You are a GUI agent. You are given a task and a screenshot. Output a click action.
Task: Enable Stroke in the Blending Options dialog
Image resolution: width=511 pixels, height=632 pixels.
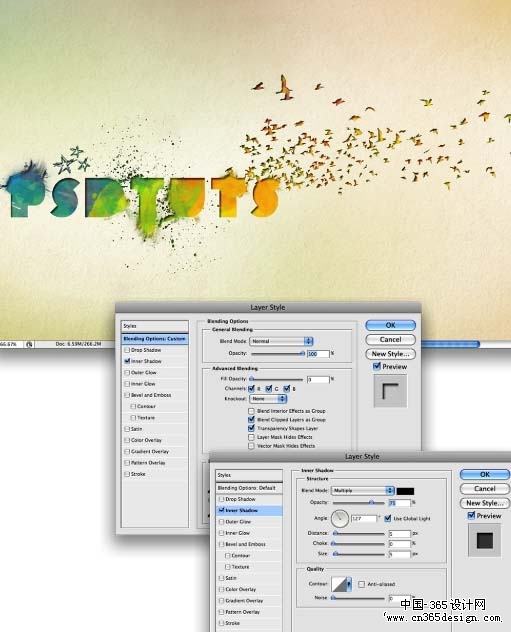coord(127,474)
